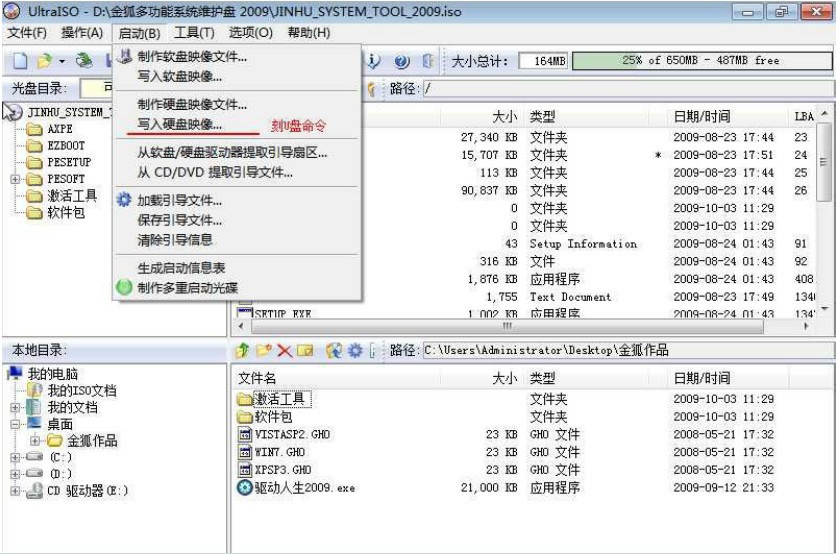This screenshot has width=836, height=554.
Task: Sort disc files by 日期/时间 column header
Action: tap(728, 116)
